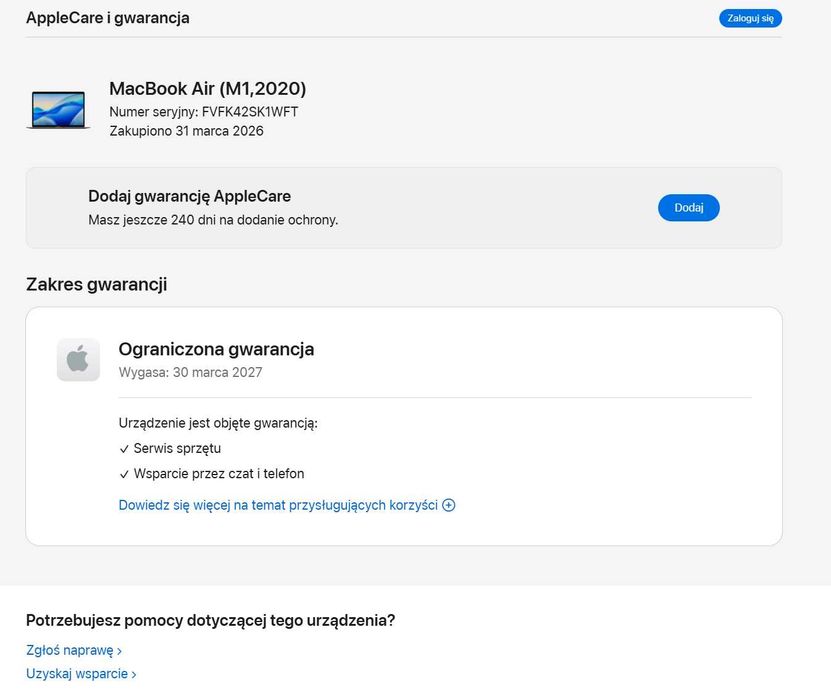Viewport: 831px width, 699px height.
Task: Open the MacBook Air device thumbnail
Action: pyautogui.click(x=58, y=110)
